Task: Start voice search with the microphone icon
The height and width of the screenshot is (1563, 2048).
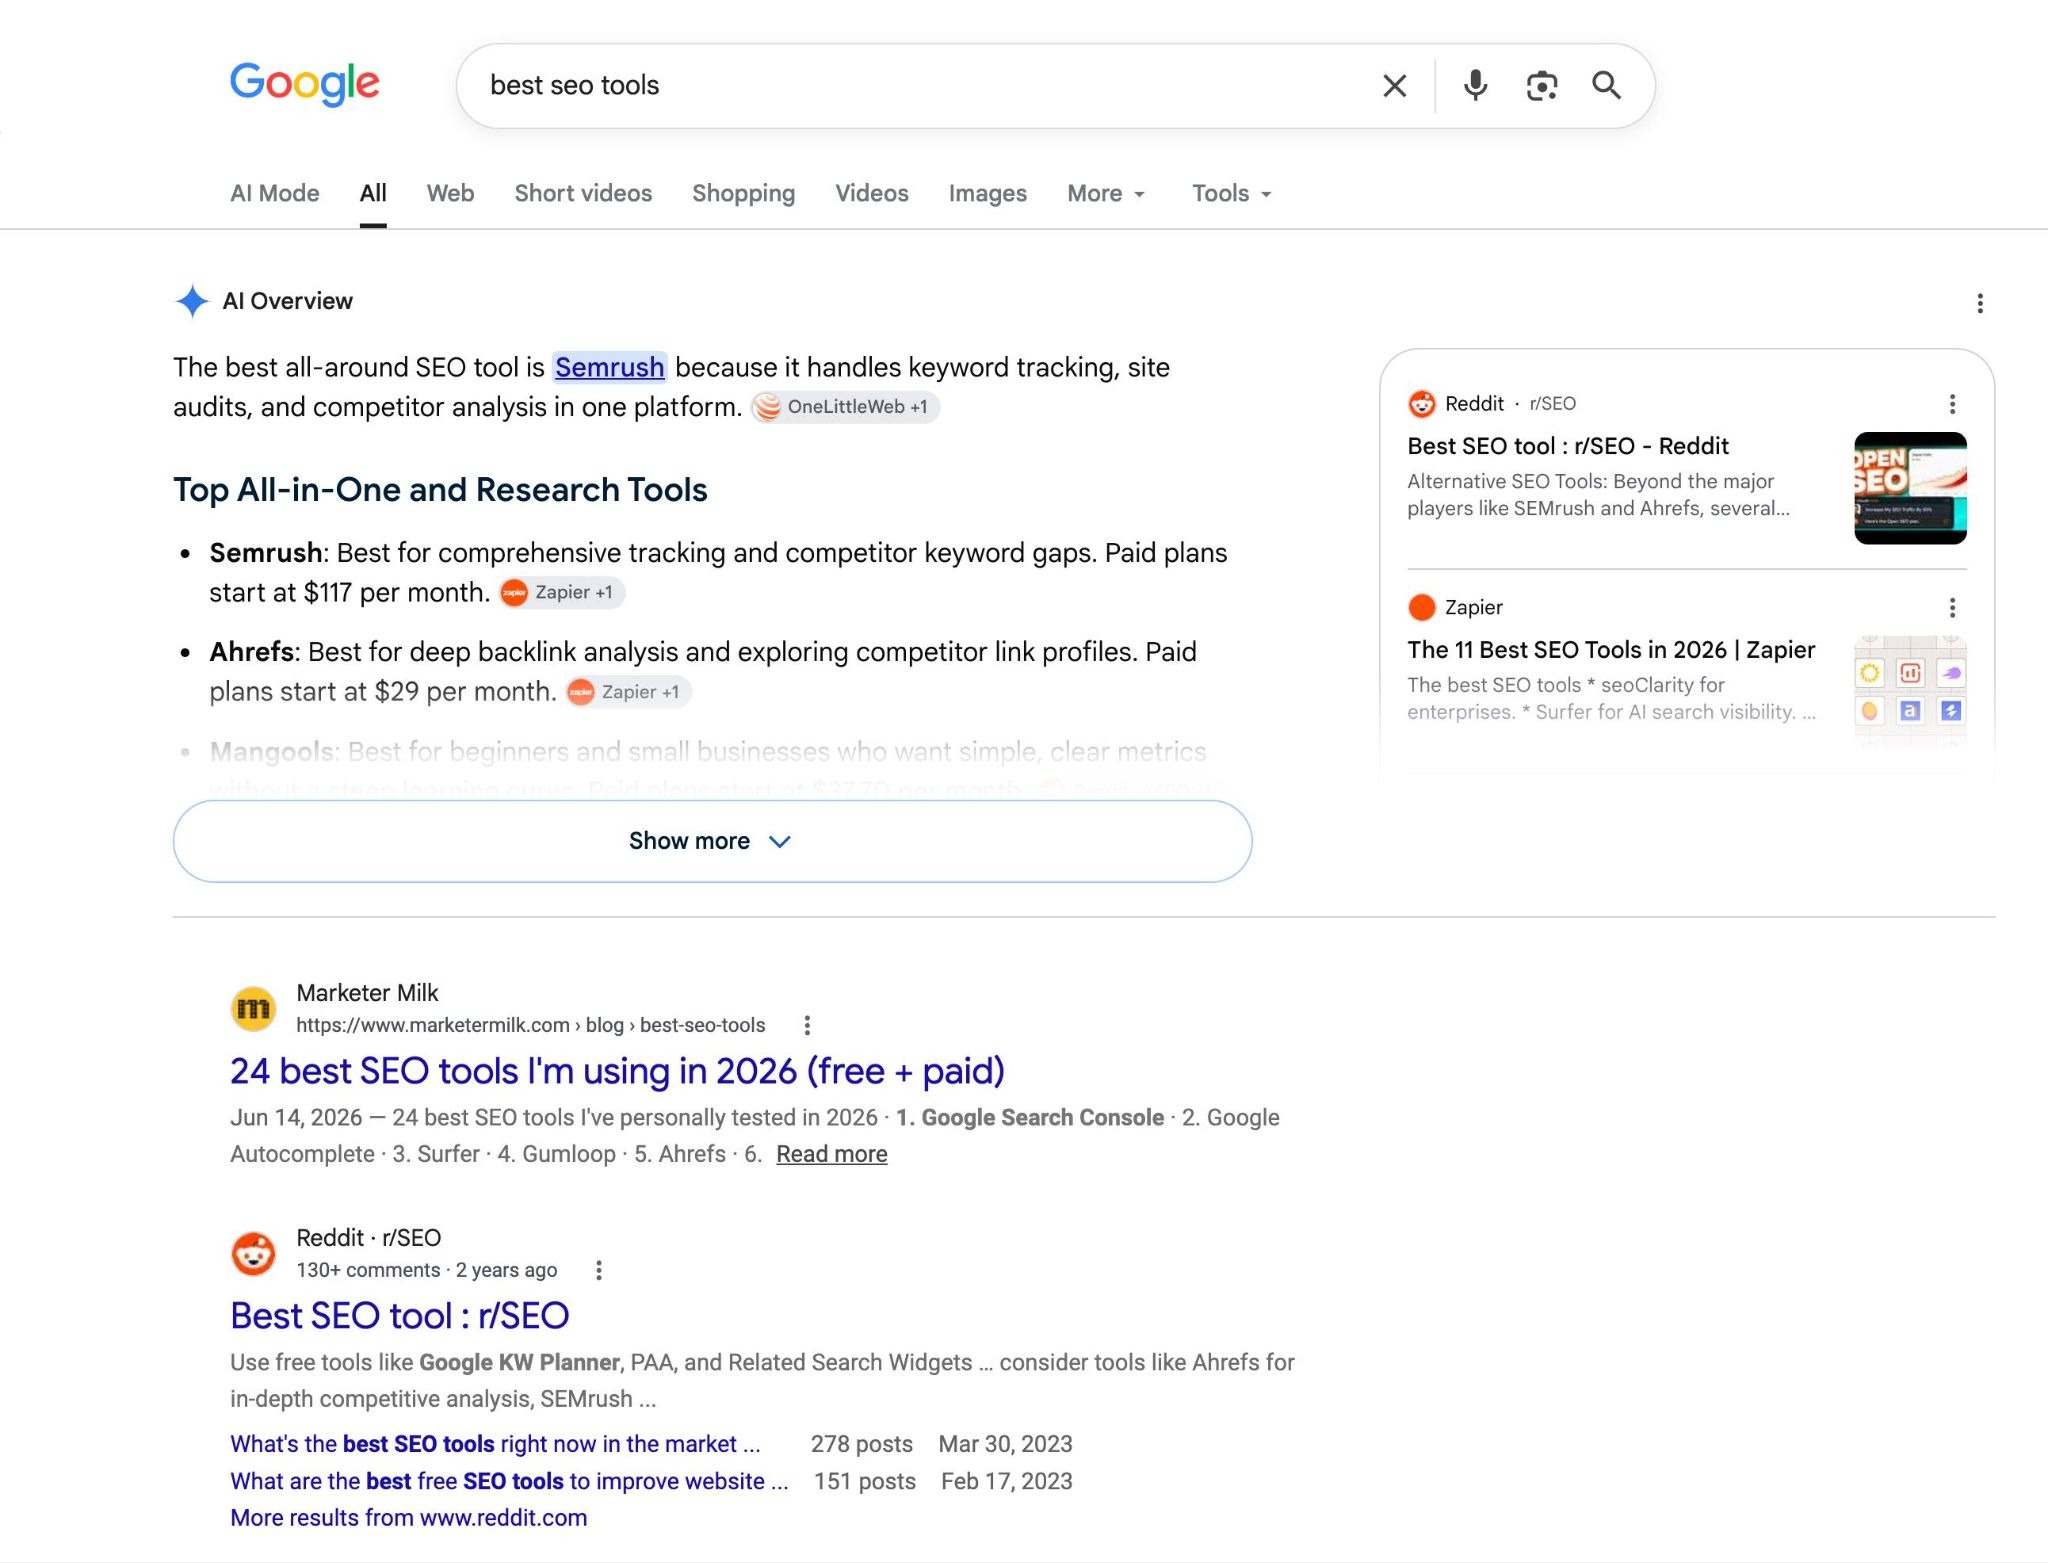Action: click(x=1475, y=86)
